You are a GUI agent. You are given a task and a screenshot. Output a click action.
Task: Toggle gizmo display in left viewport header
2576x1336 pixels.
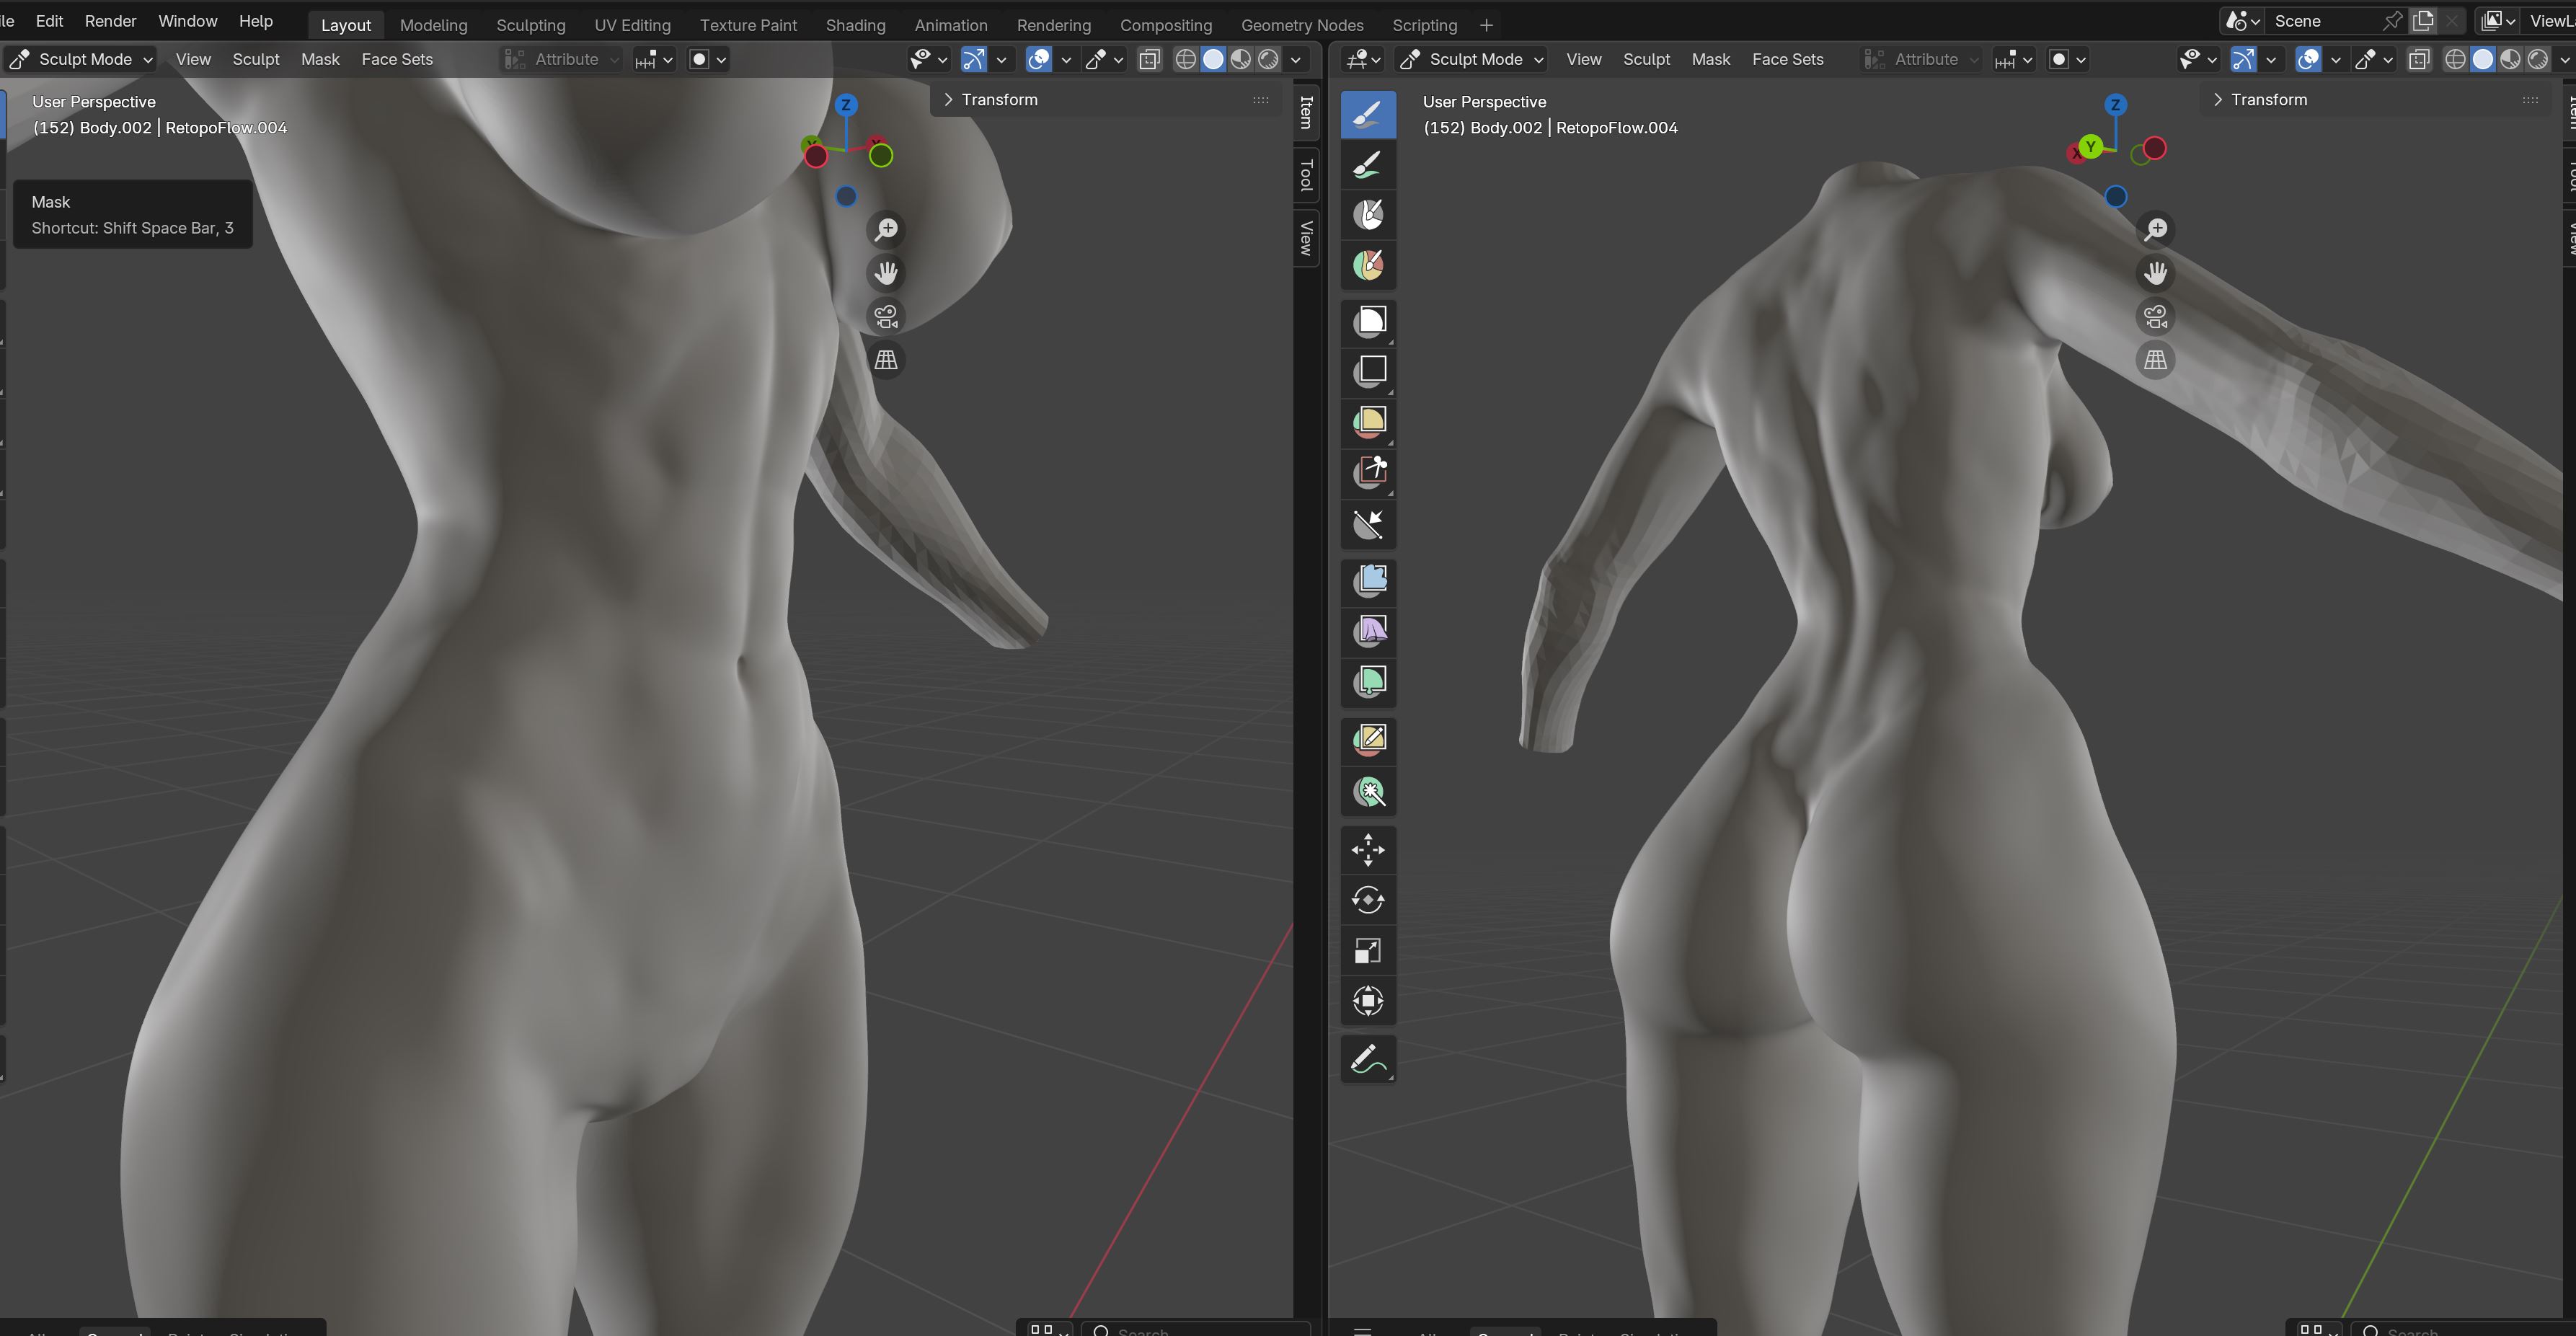coord(973,59)
